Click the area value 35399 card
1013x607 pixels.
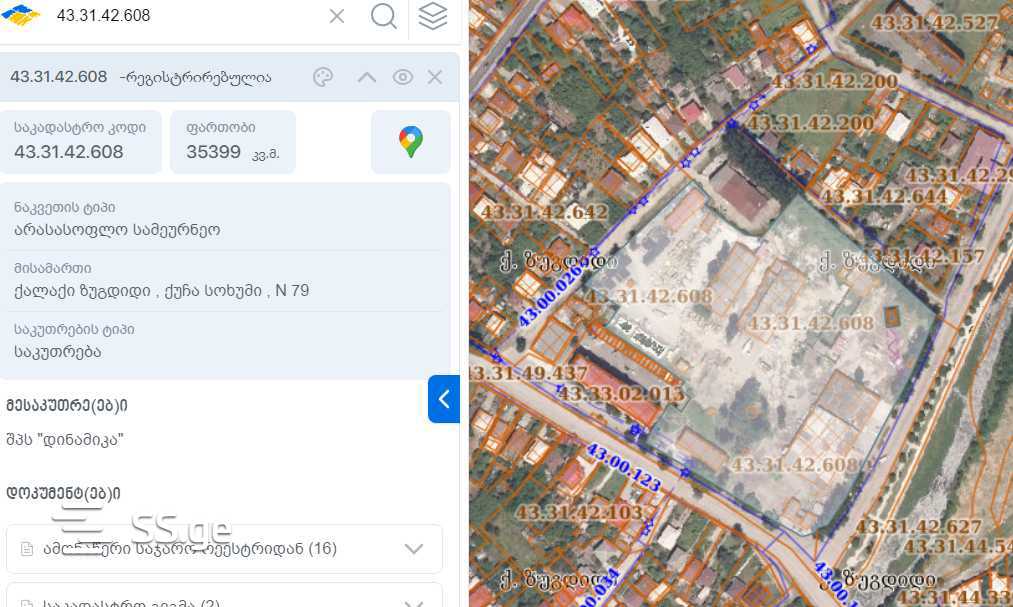[x=233, y=142]
